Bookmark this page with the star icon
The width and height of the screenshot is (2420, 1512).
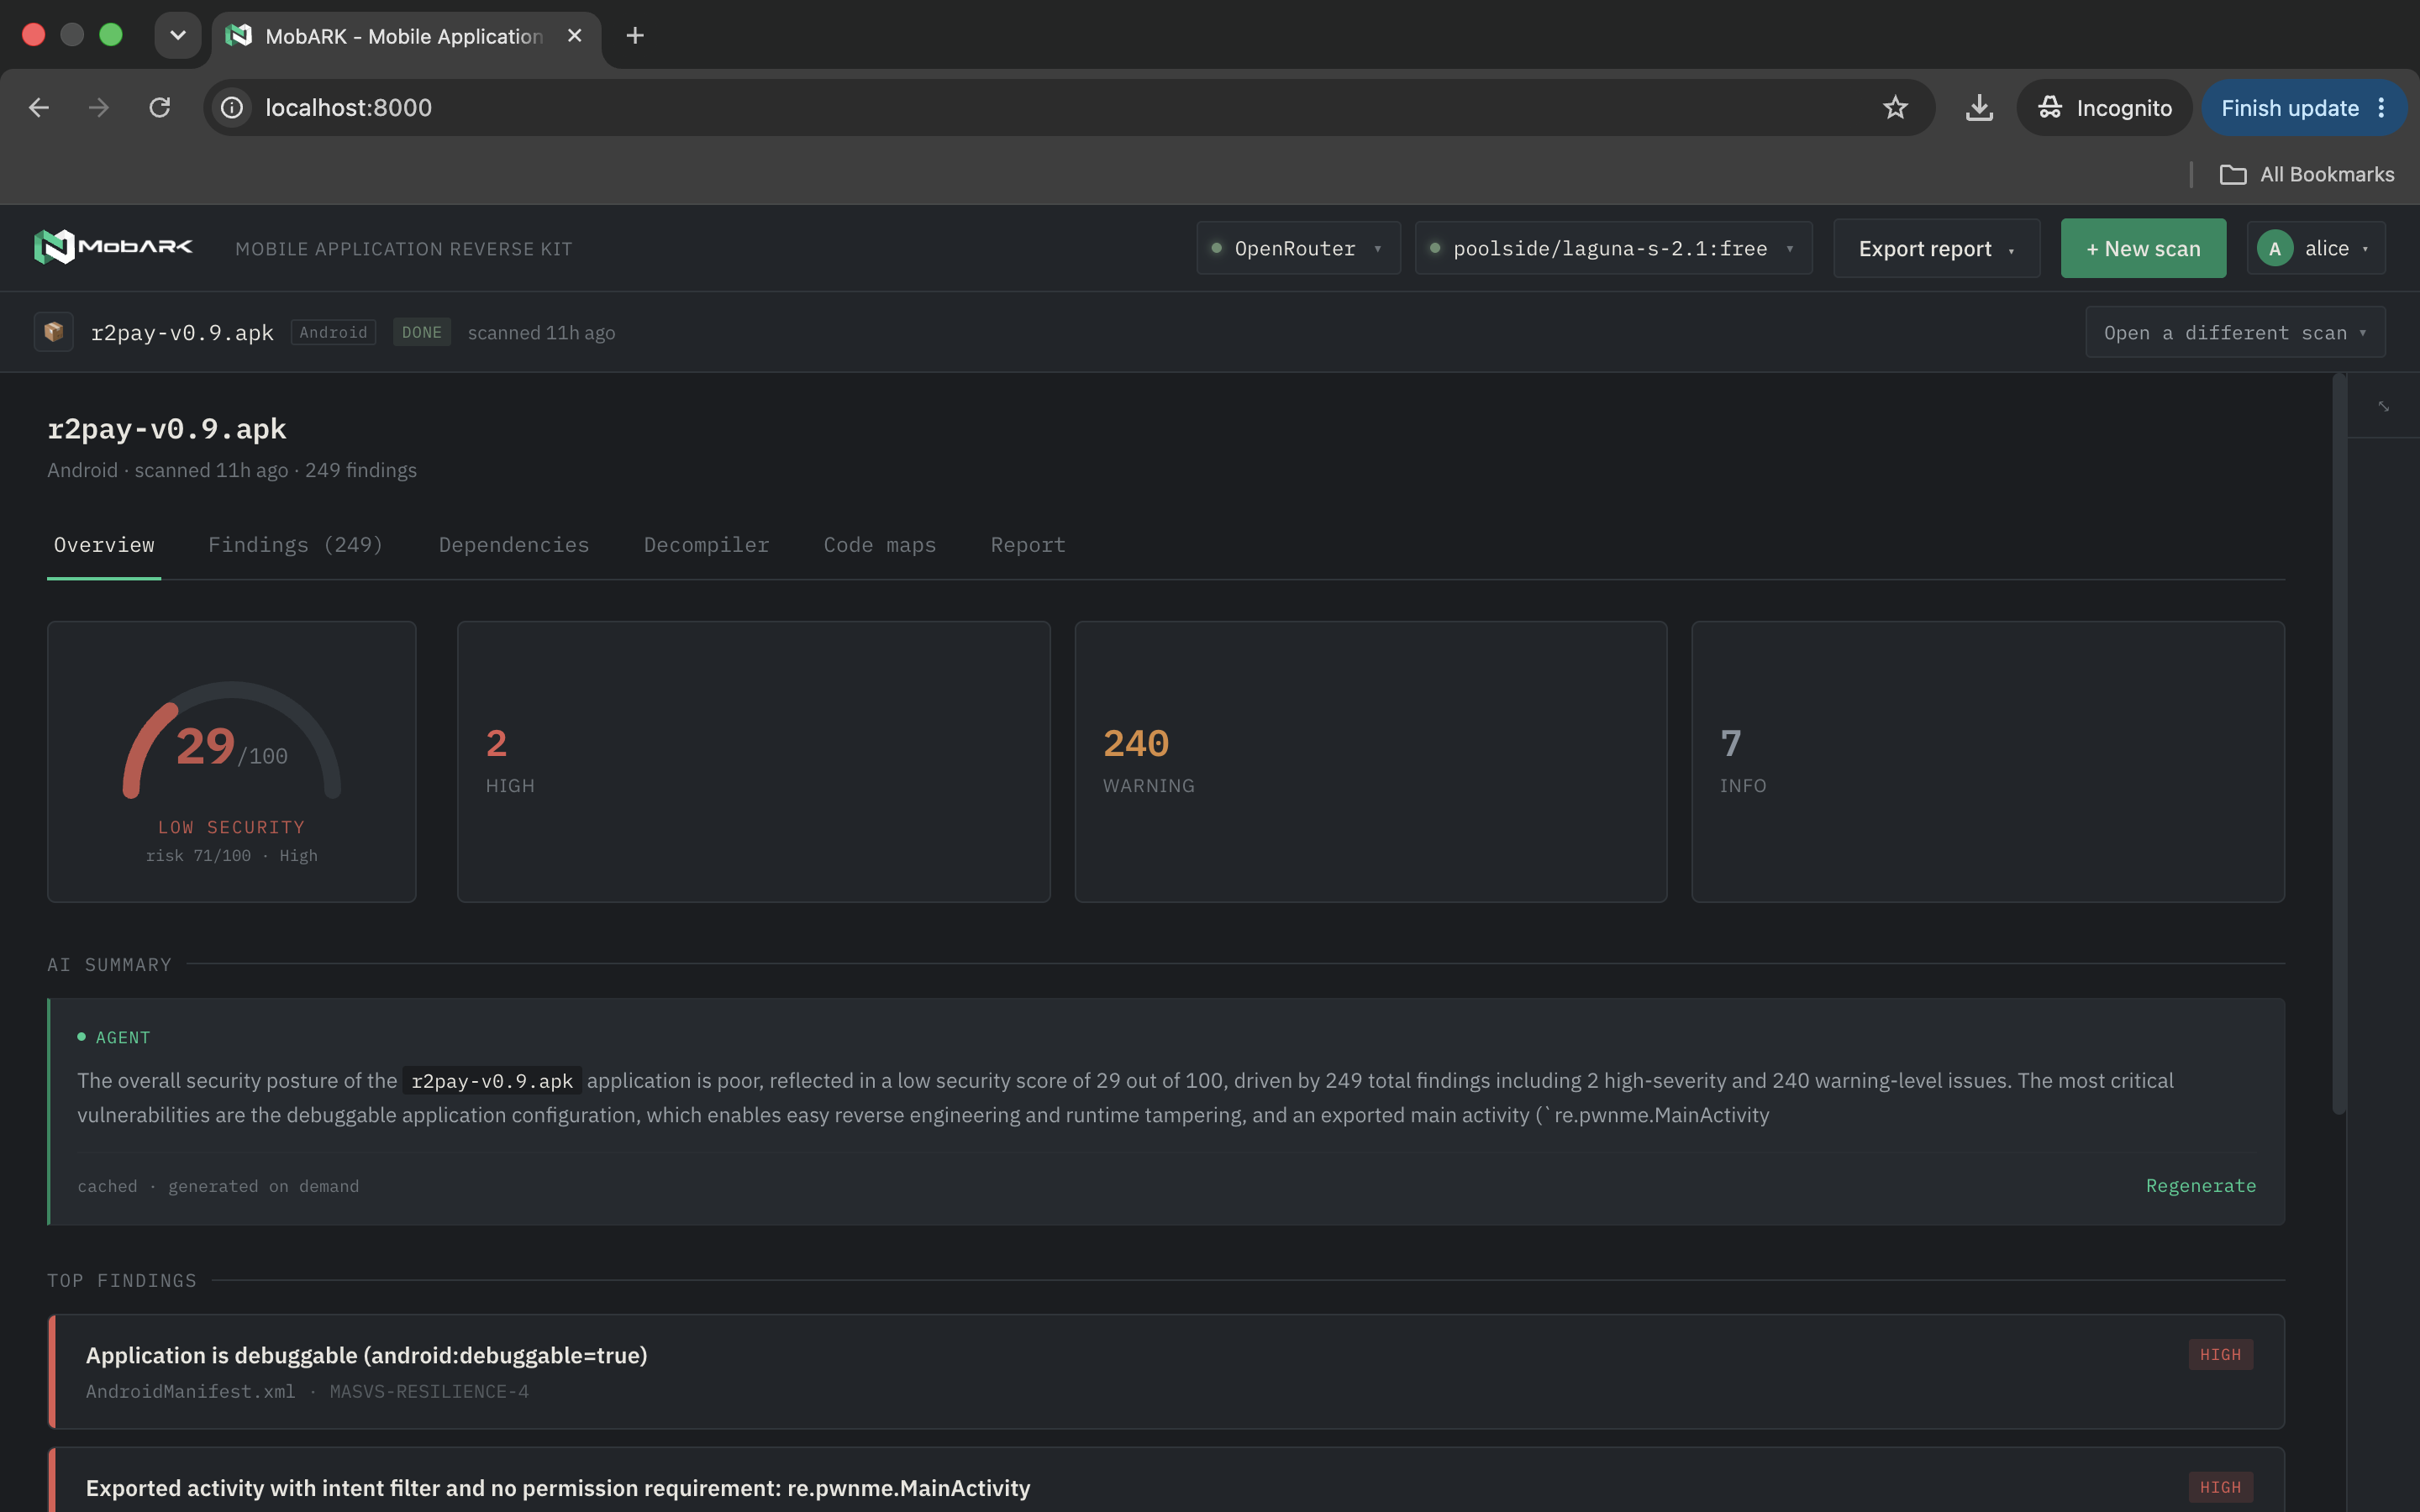pos(1895,108)
